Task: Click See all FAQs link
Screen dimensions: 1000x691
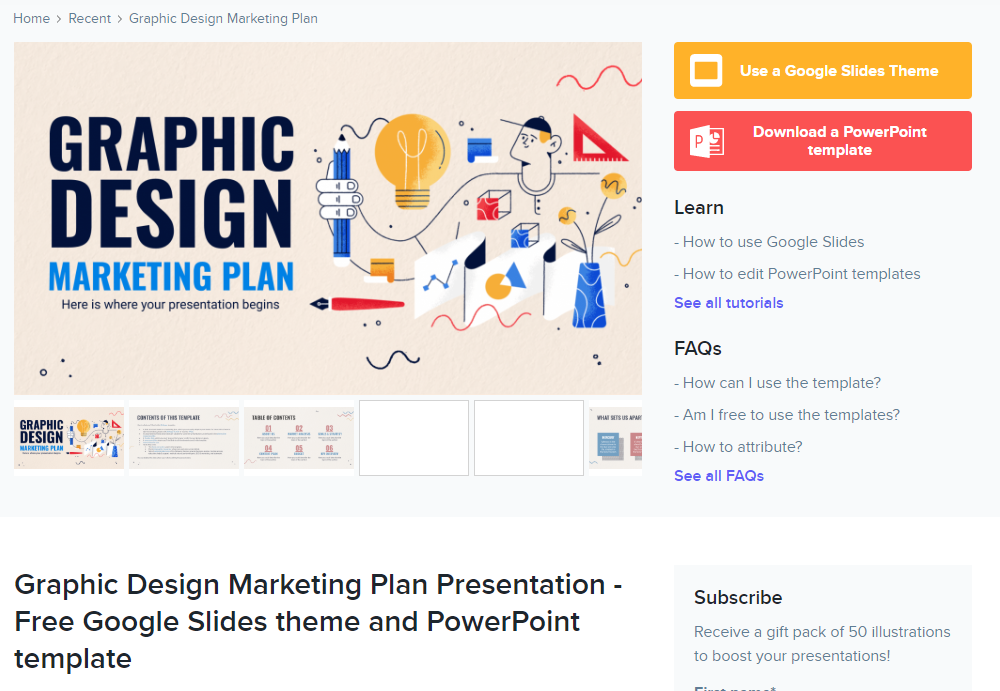Action: point(719,476)
